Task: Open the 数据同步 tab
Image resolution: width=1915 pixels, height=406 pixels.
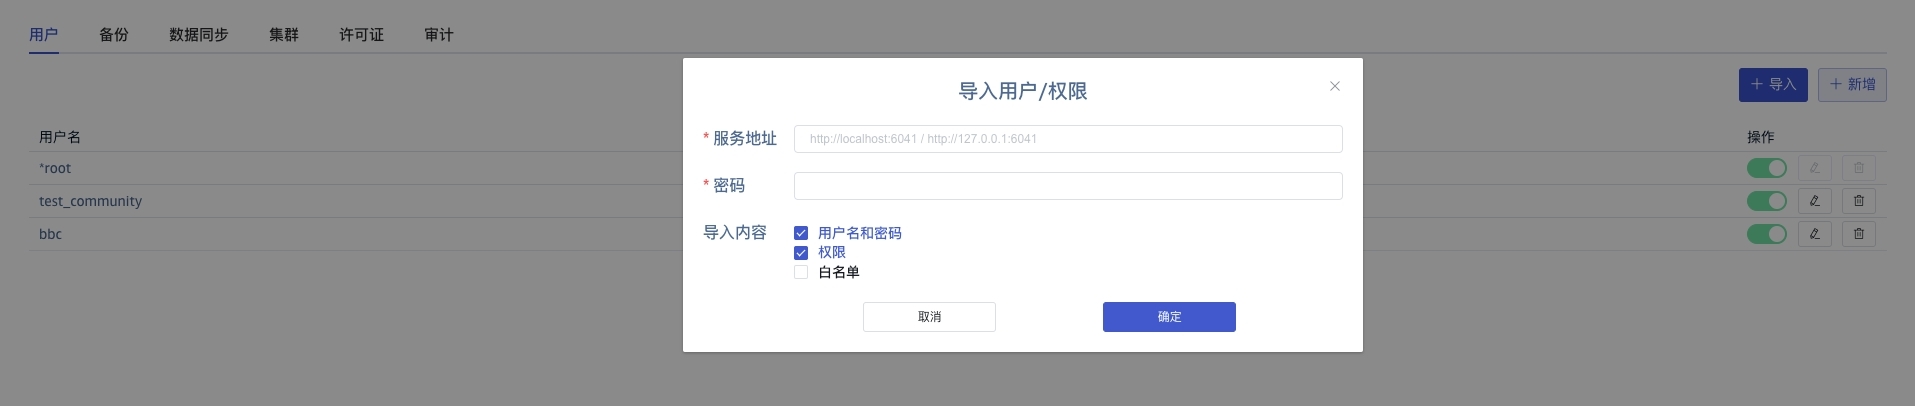Action: tap(198, 35)
